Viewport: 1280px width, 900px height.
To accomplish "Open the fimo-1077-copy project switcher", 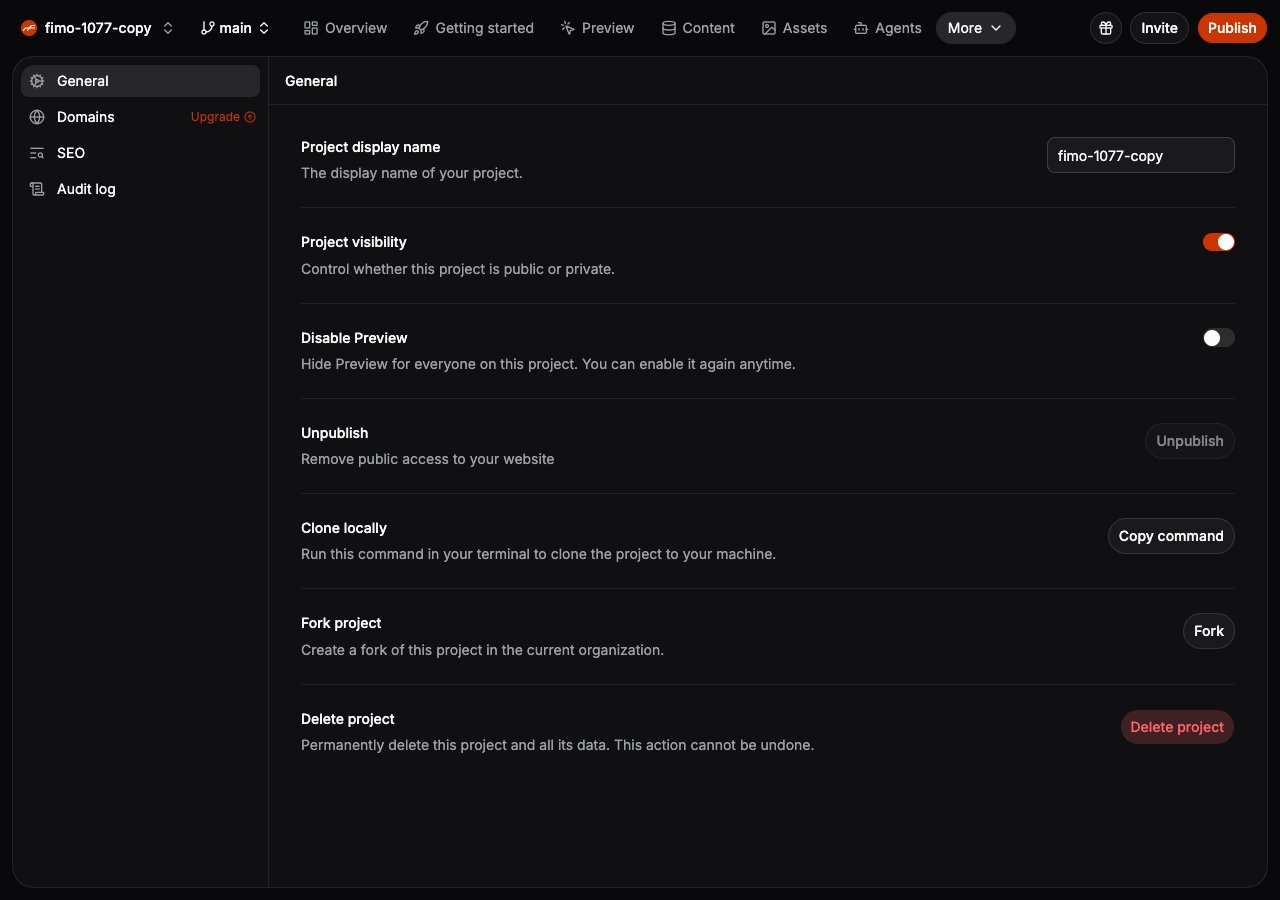I will [98, 28].
